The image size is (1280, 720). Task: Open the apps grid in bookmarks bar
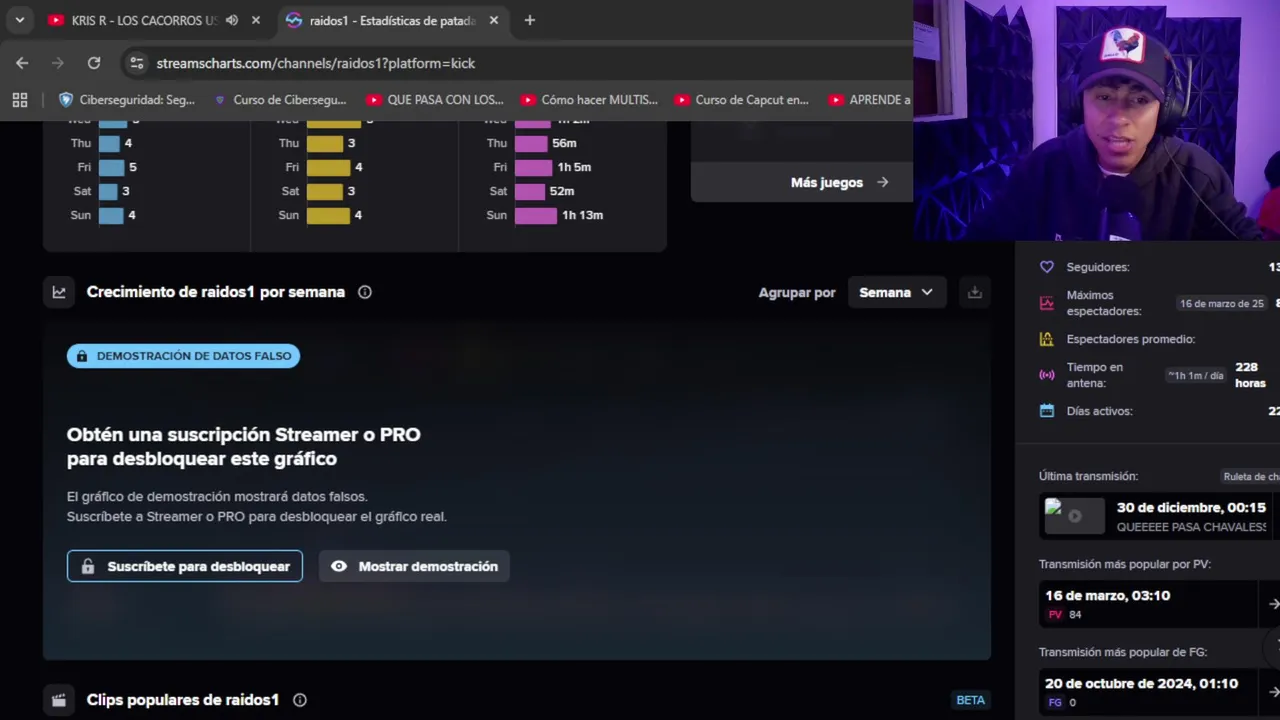tap(20, 100)
